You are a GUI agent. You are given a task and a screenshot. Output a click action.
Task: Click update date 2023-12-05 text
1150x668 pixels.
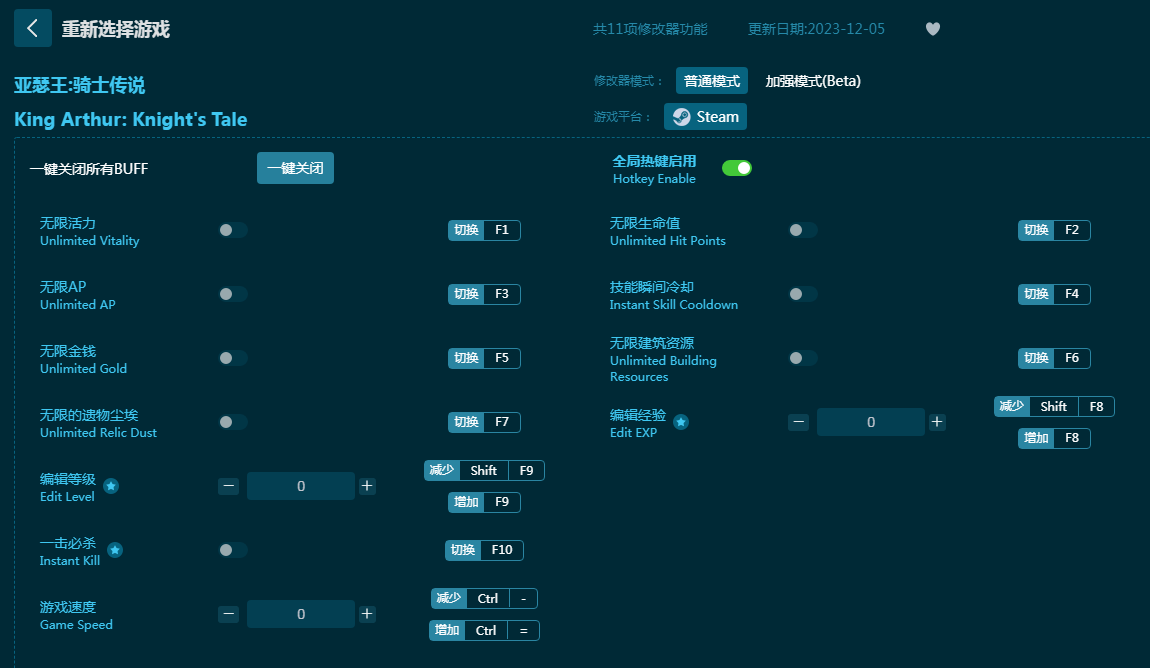tap(816, 29)
